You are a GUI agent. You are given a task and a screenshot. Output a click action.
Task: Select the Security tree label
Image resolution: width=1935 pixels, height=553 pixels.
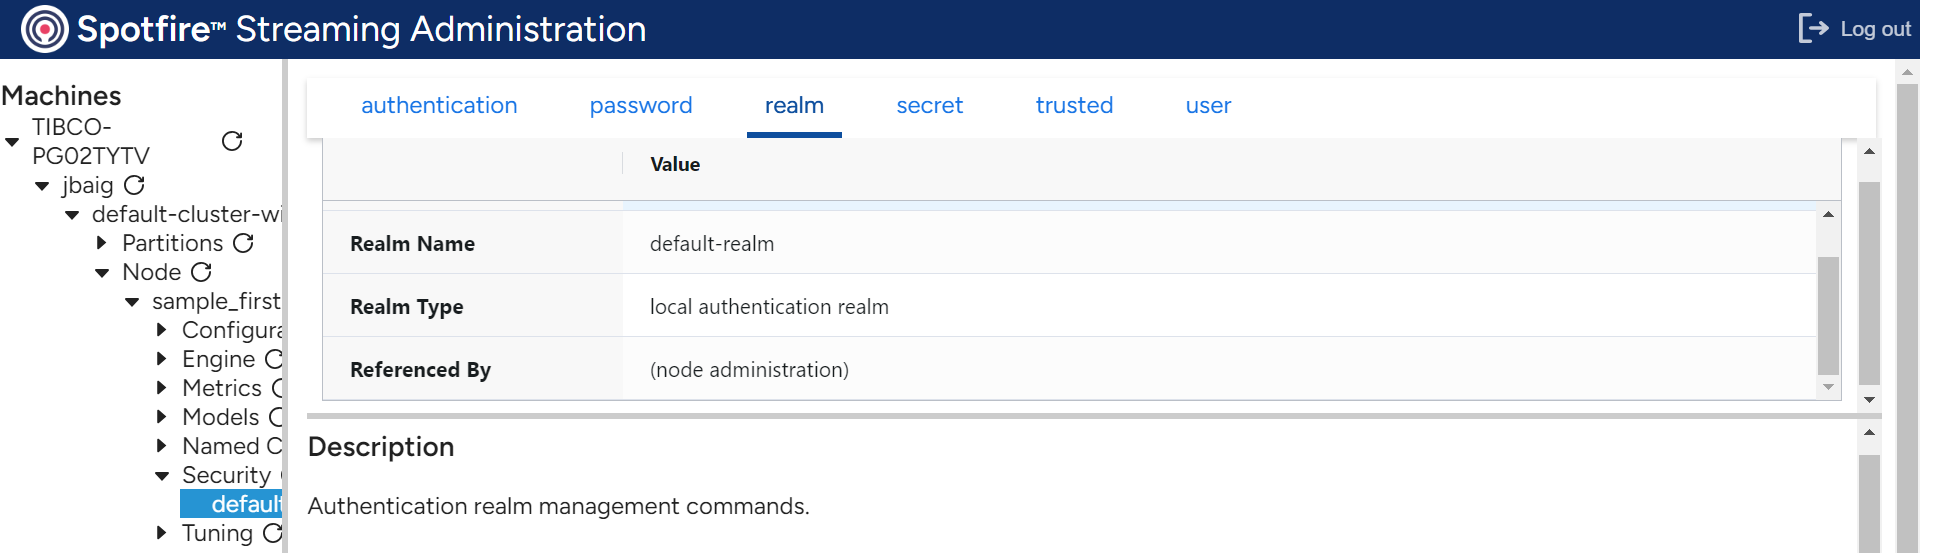coord(226,475)
